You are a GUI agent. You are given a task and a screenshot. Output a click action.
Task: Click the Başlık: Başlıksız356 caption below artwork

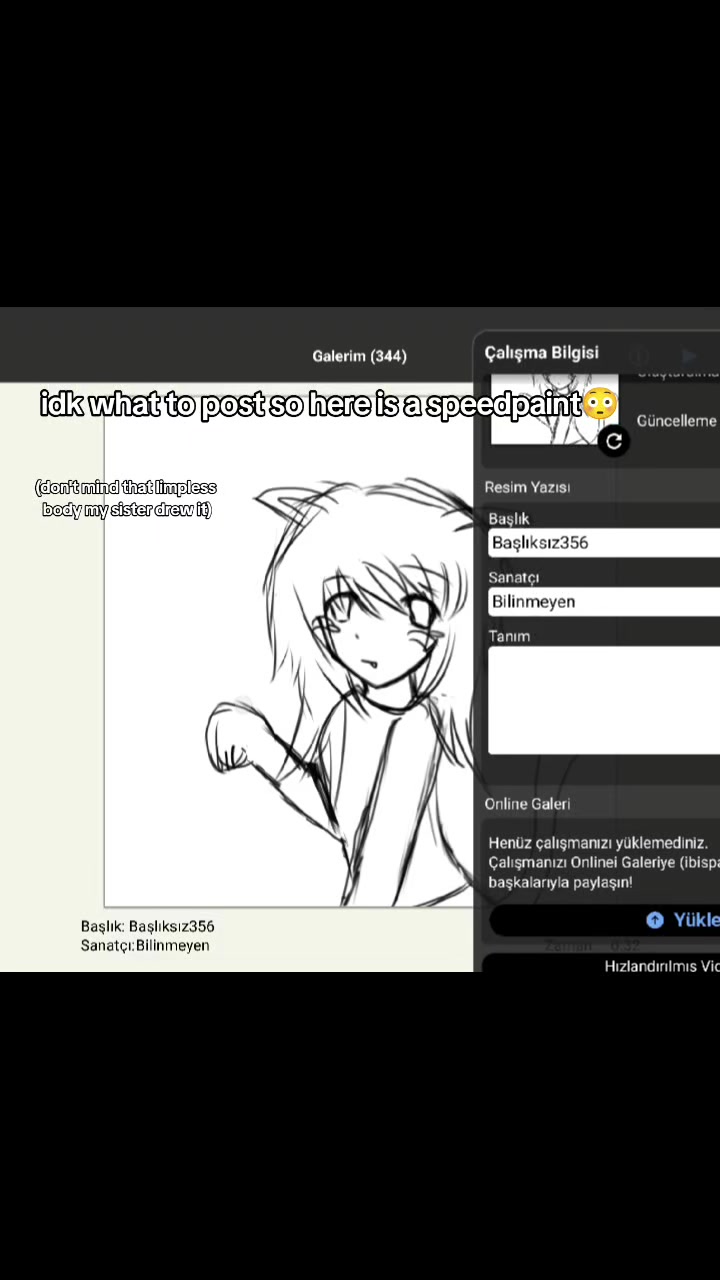[148, 926]
